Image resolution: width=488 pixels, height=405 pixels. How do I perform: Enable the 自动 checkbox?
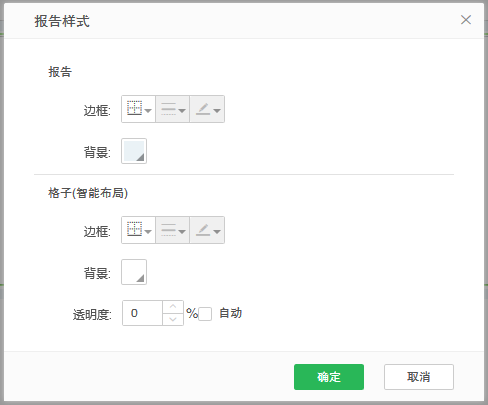pos(205,314)
